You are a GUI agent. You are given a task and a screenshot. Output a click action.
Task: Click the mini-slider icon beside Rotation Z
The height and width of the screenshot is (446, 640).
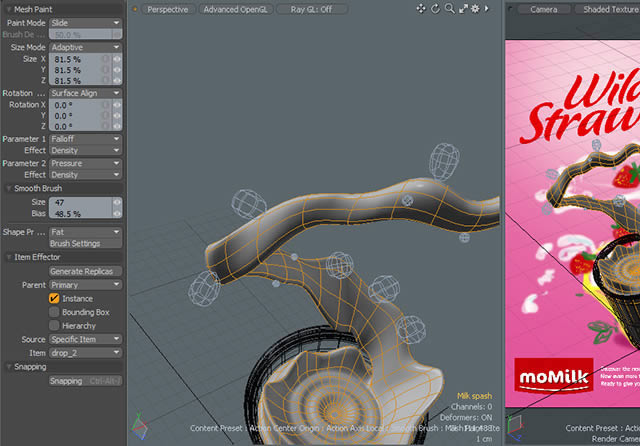[117, 126]
